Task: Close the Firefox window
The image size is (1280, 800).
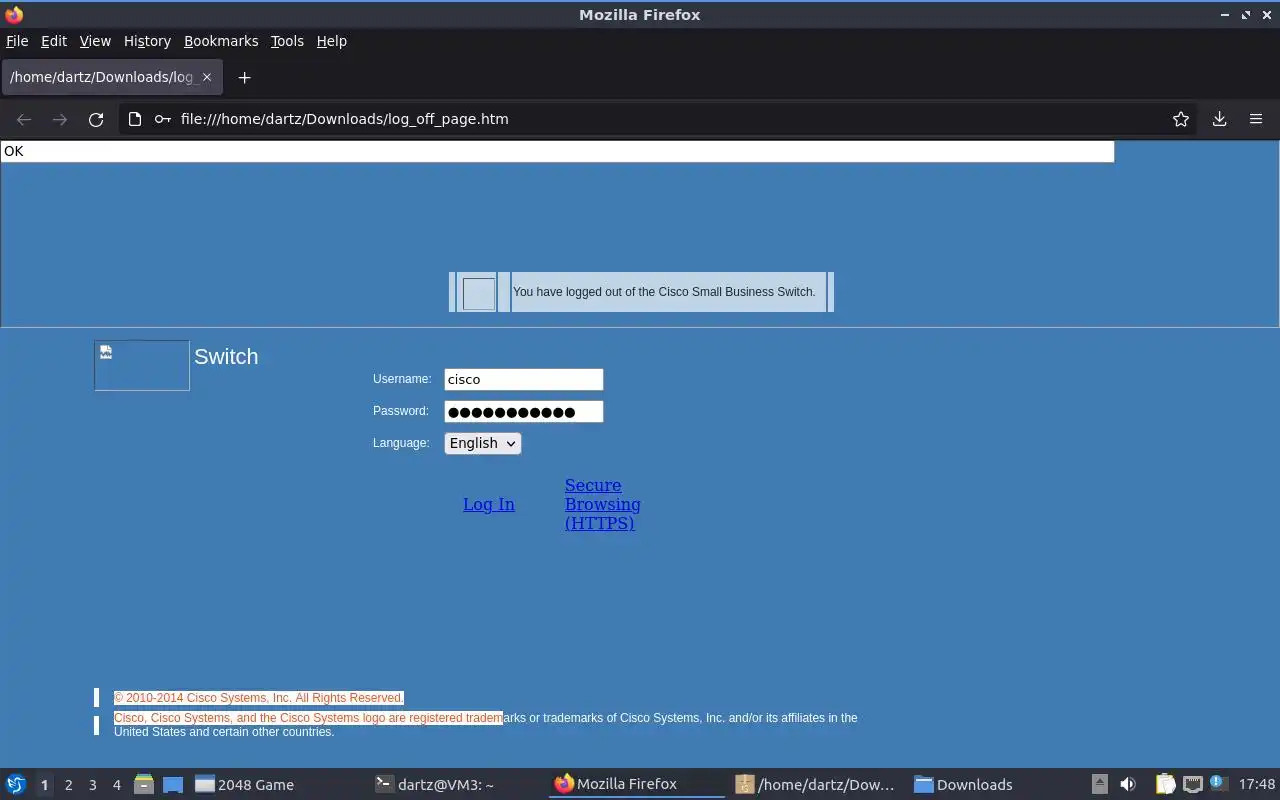Action: [1267, 15]
